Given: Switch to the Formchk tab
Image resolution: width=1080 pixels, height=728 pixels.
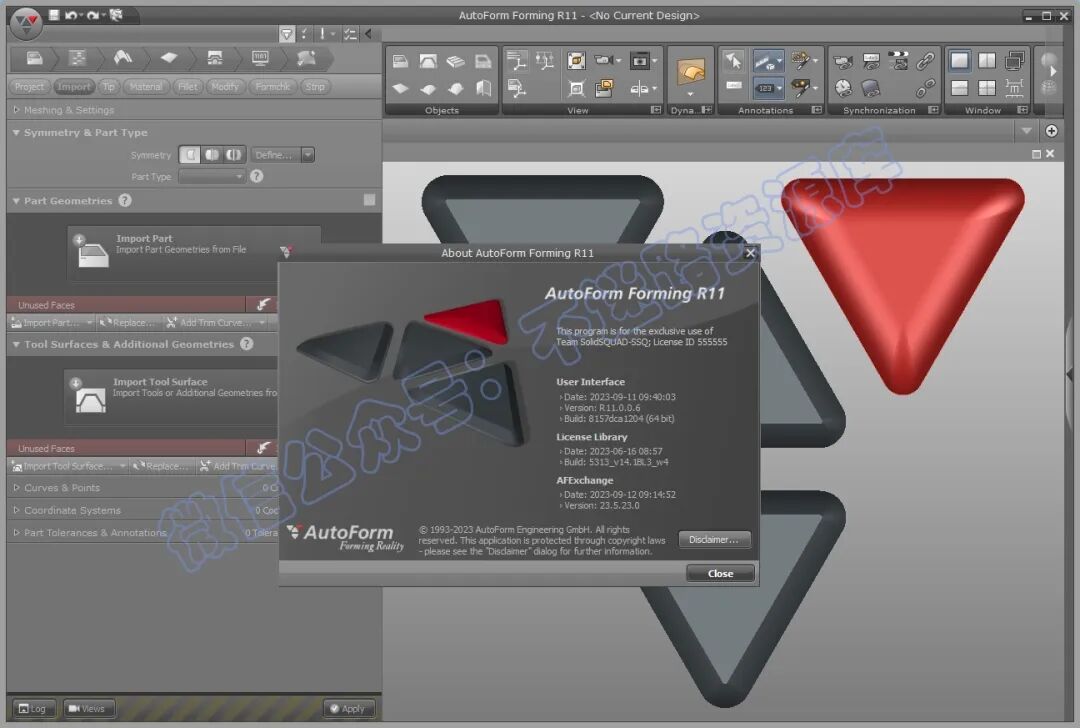Looking at the screenshot, I should point(273,87).
